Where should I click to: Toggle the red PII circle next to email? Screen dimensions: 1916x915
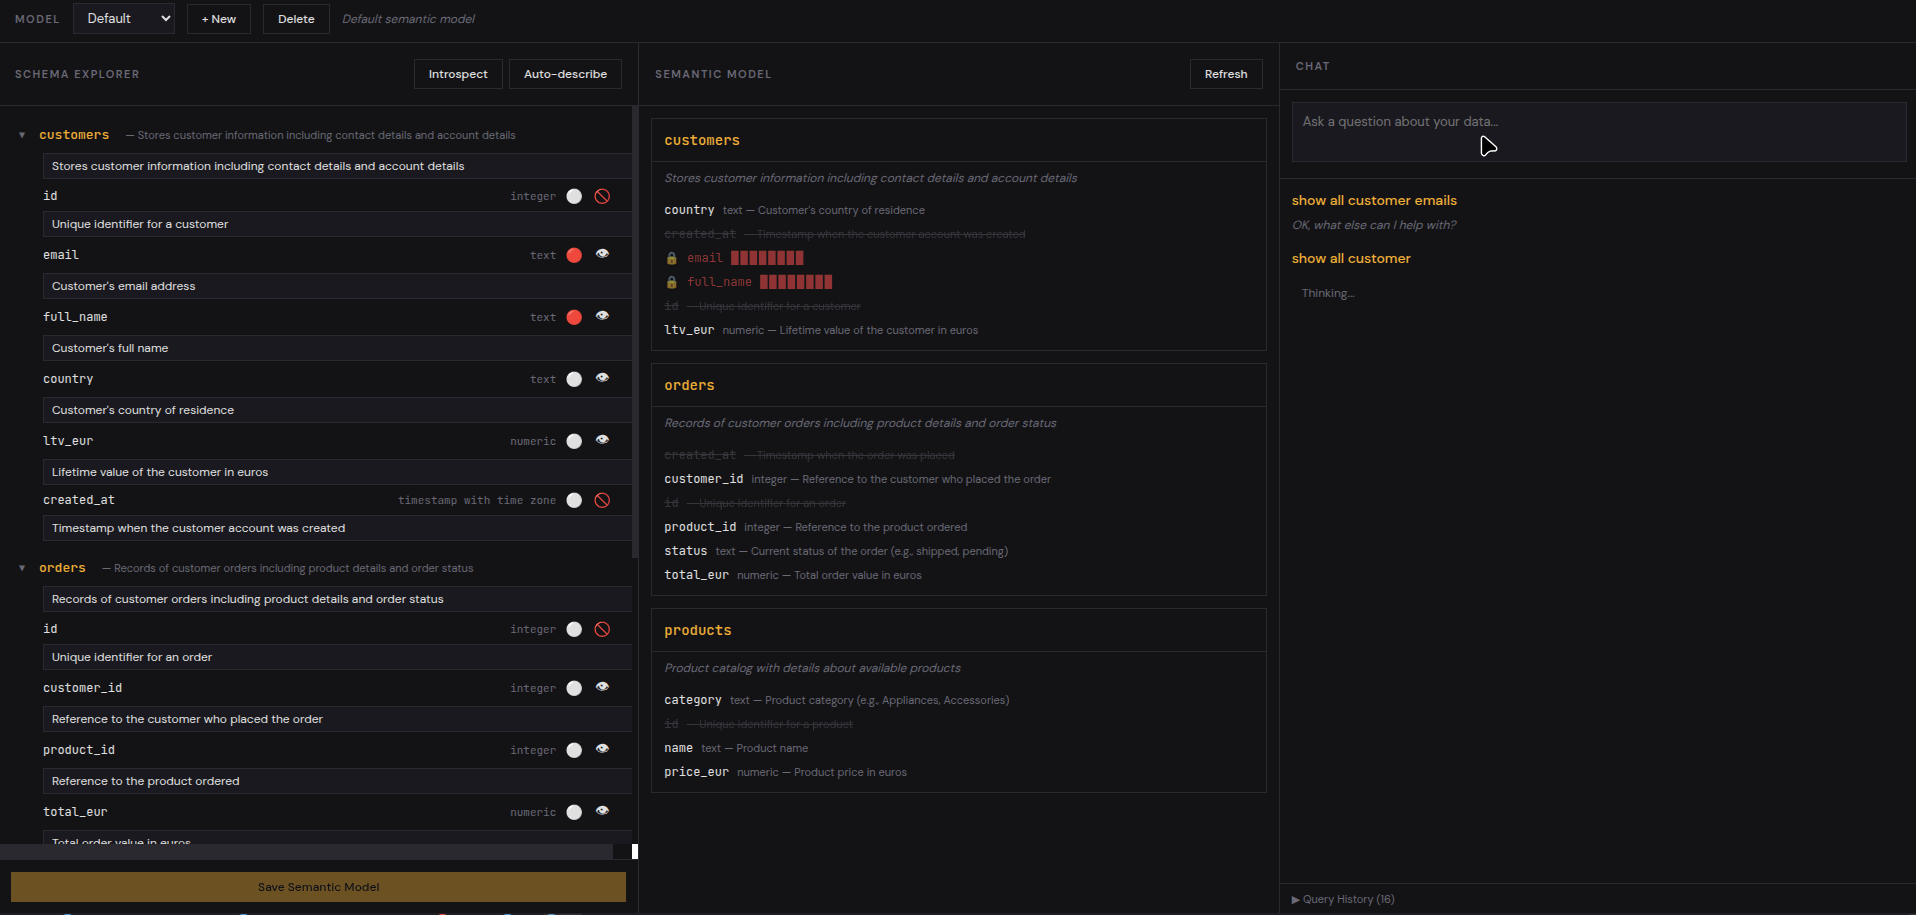[x=573, y=255]
